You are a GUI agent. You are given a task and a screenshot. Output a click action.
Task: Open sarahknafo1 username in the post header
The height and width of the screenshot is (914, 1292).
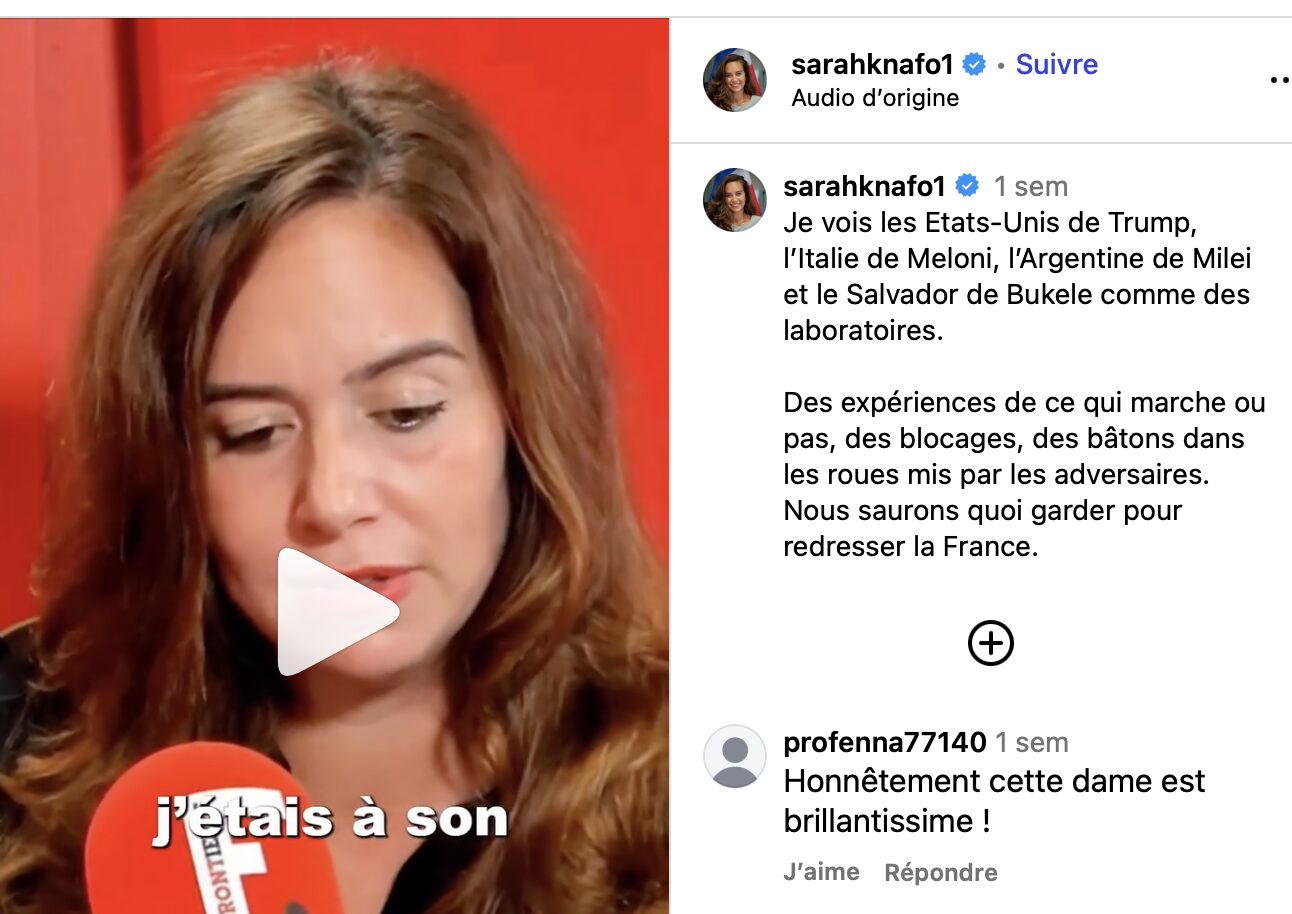point(873,65)
